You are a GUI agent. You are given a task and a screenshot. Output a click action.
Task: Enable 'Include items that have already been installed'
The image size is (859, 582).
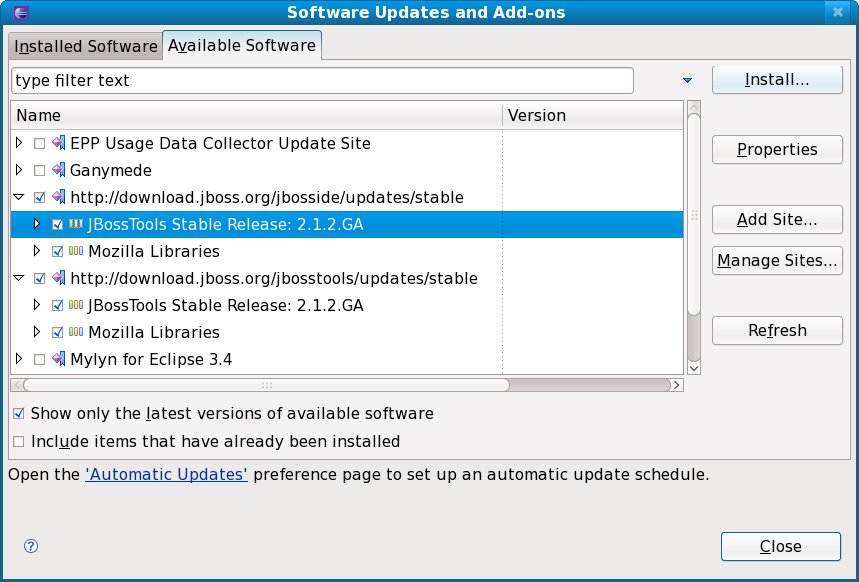pyautogui.click(x=18, y=441)
